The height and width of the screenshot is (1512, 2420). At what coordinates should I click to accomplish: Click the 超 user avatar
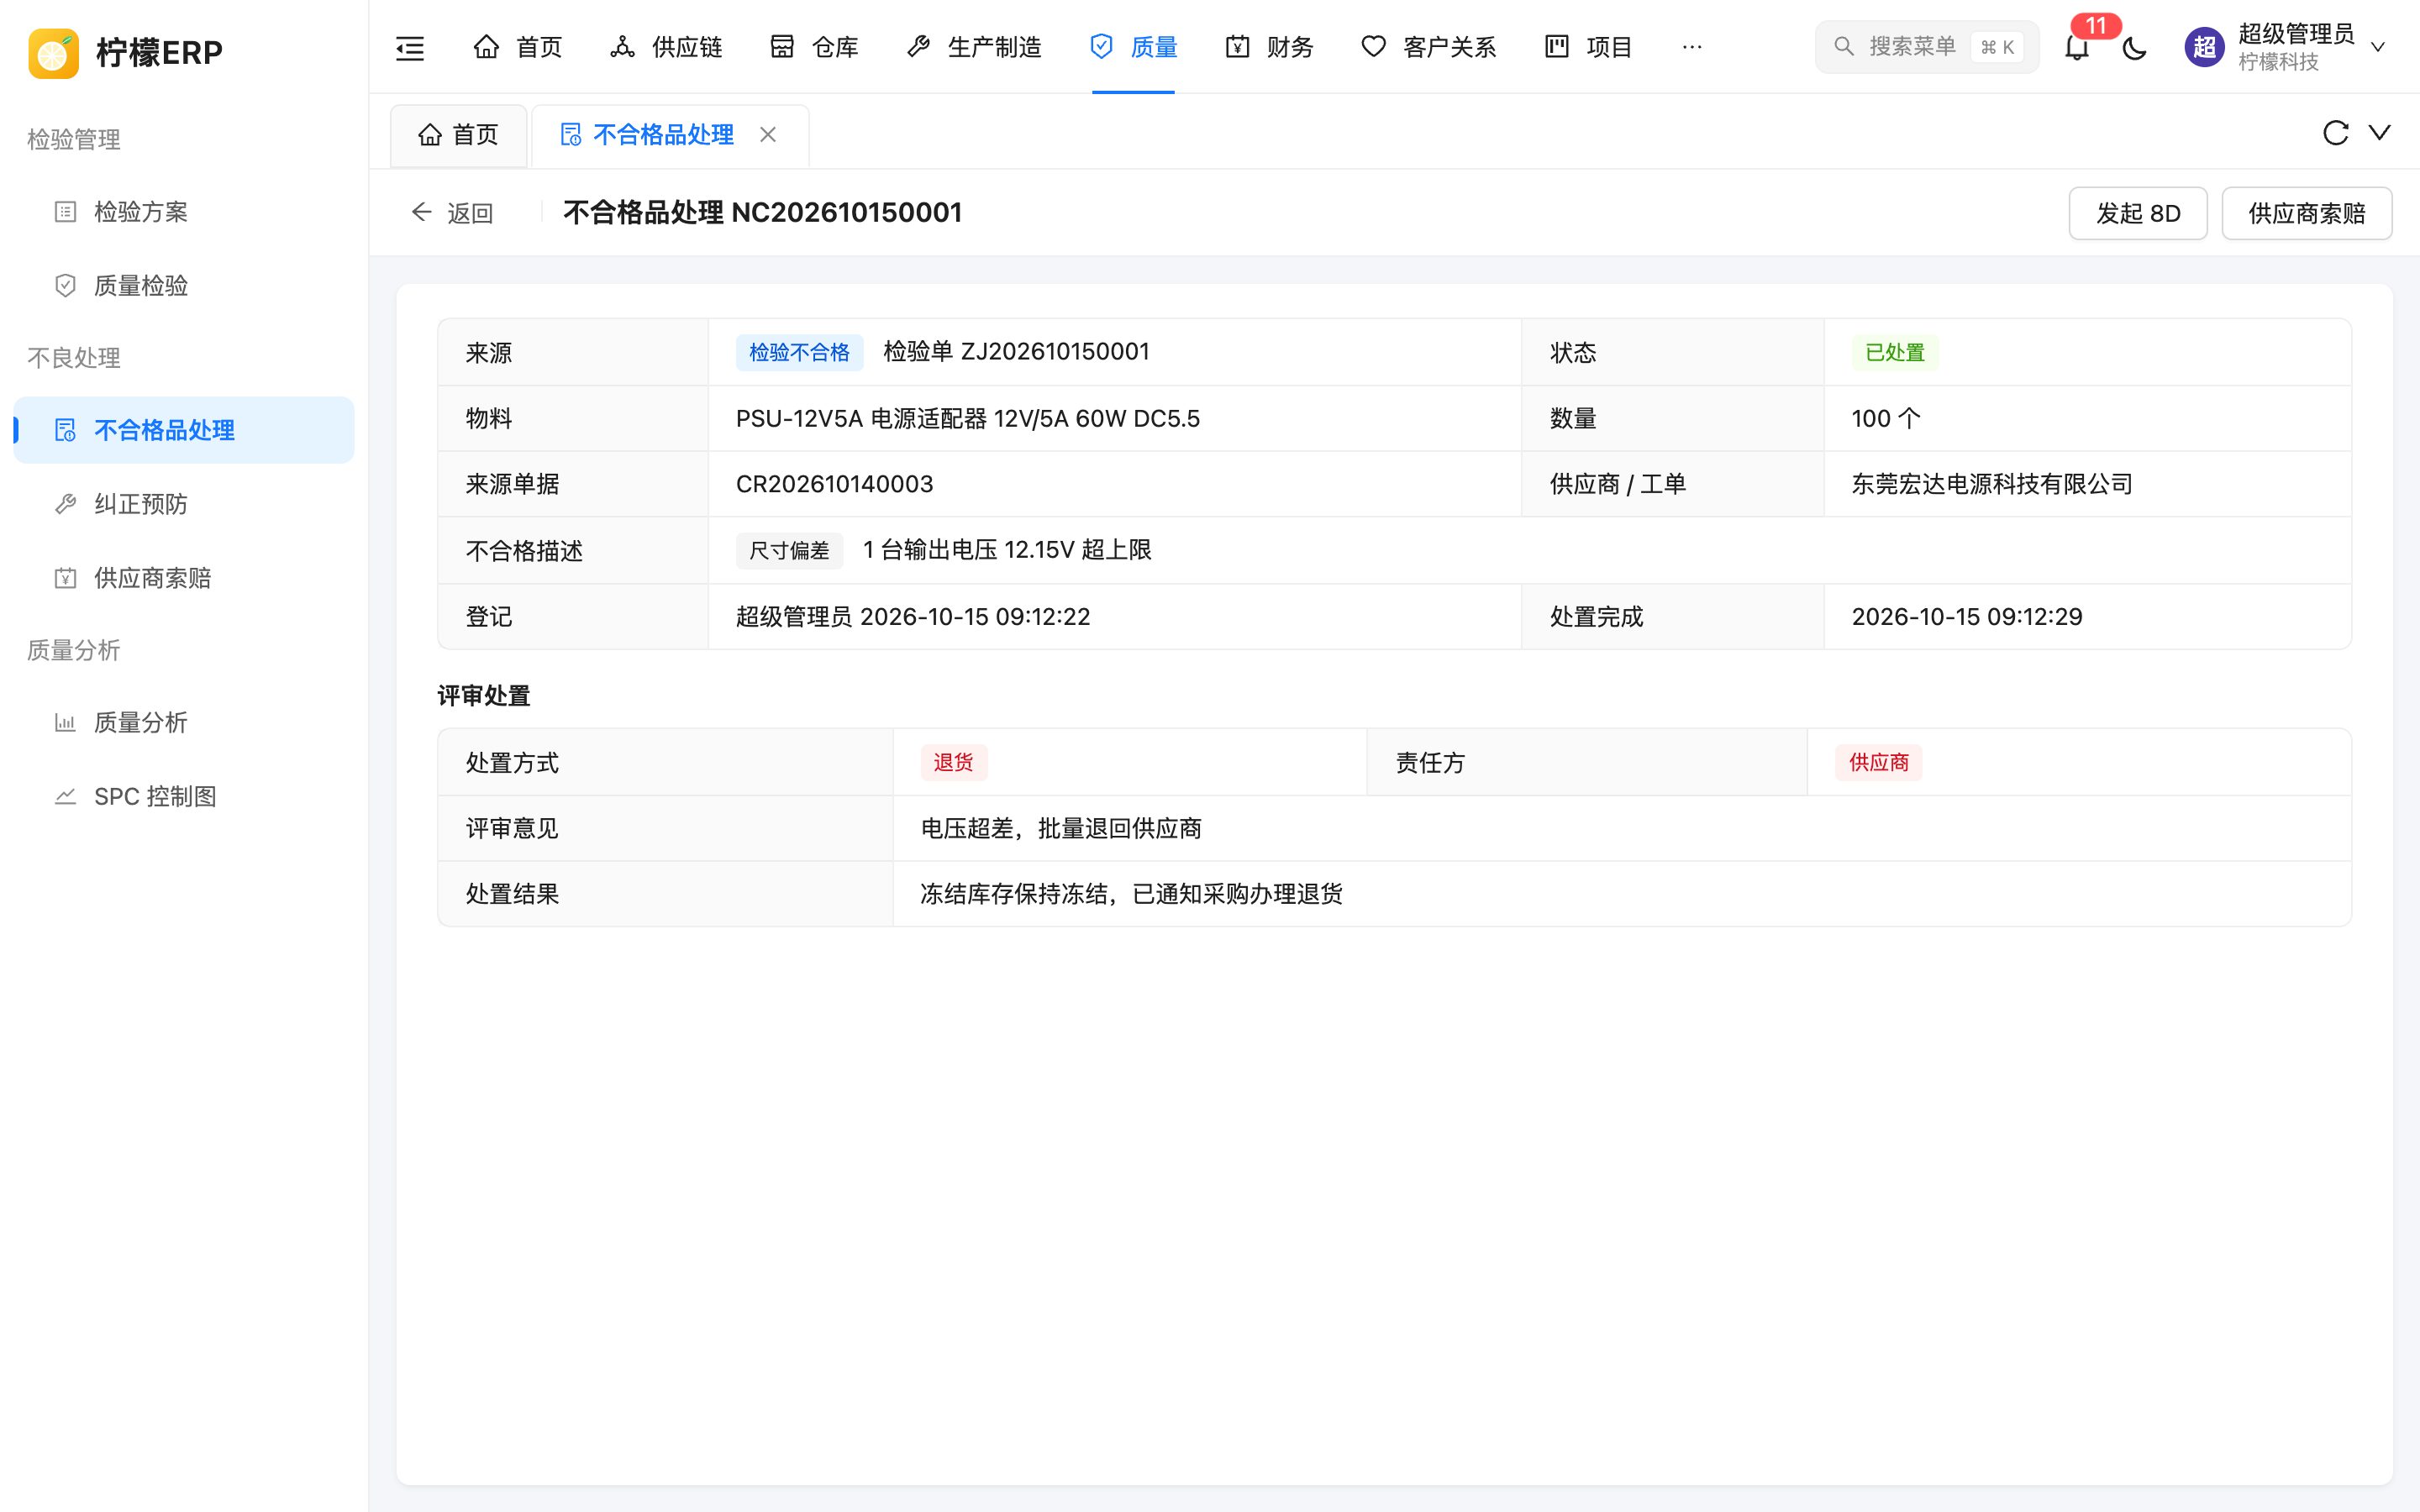pos(2204,47)
